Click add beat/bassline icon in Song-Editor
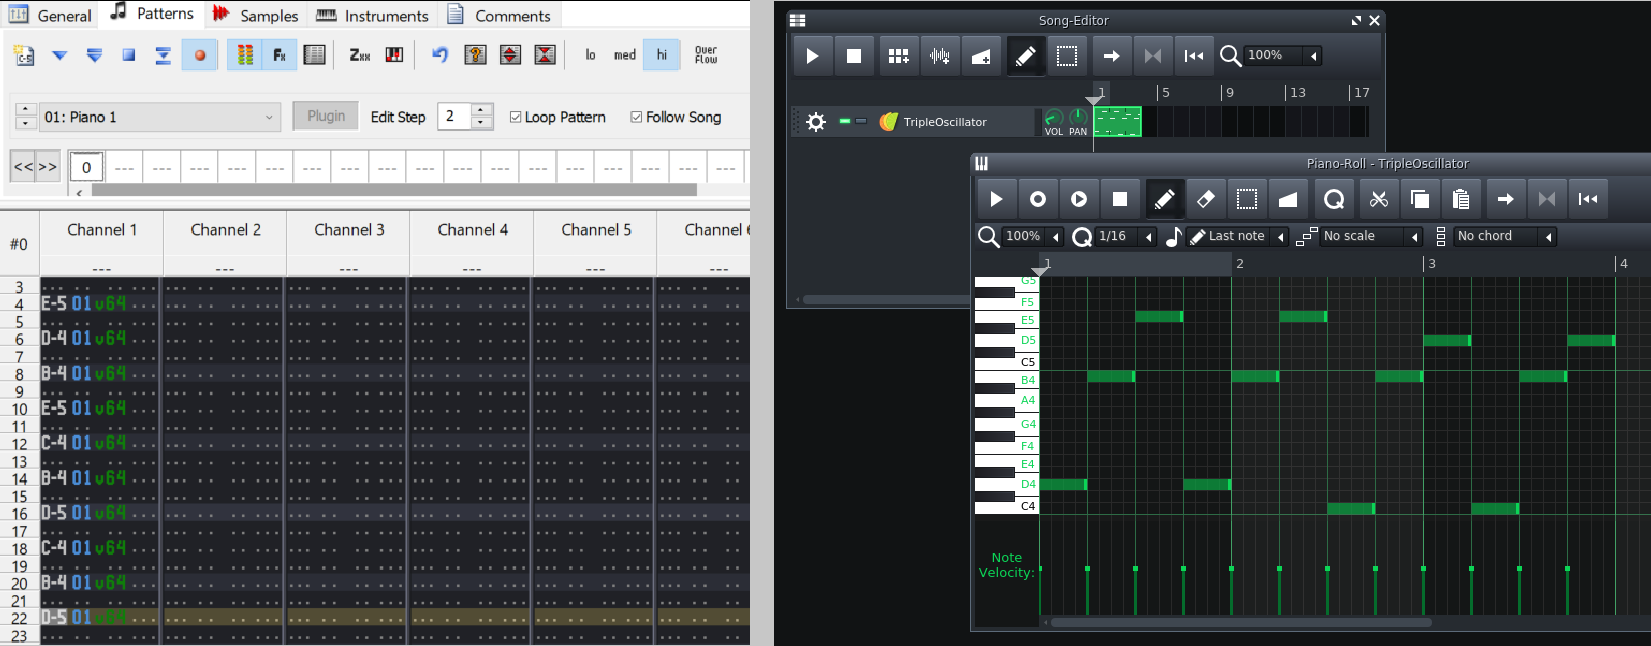This screenshot has height=646, width=1651. click(899, 56)
